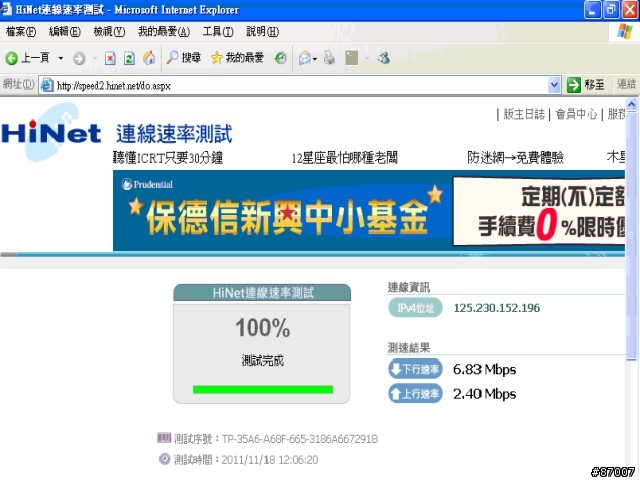Click the History clock icon

(x=280, y=59)
